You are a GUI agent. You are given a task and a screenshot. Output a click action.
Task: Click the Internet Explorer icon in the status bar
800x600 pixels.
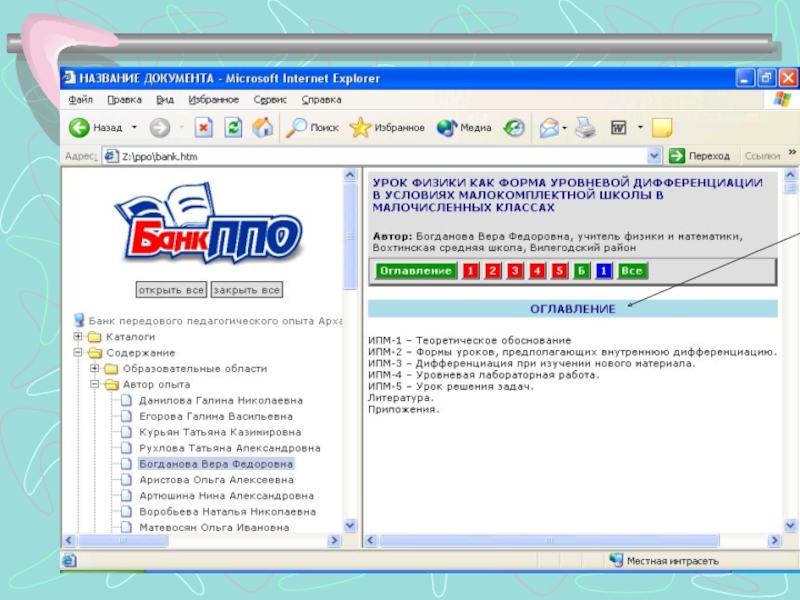click(69, 560)
